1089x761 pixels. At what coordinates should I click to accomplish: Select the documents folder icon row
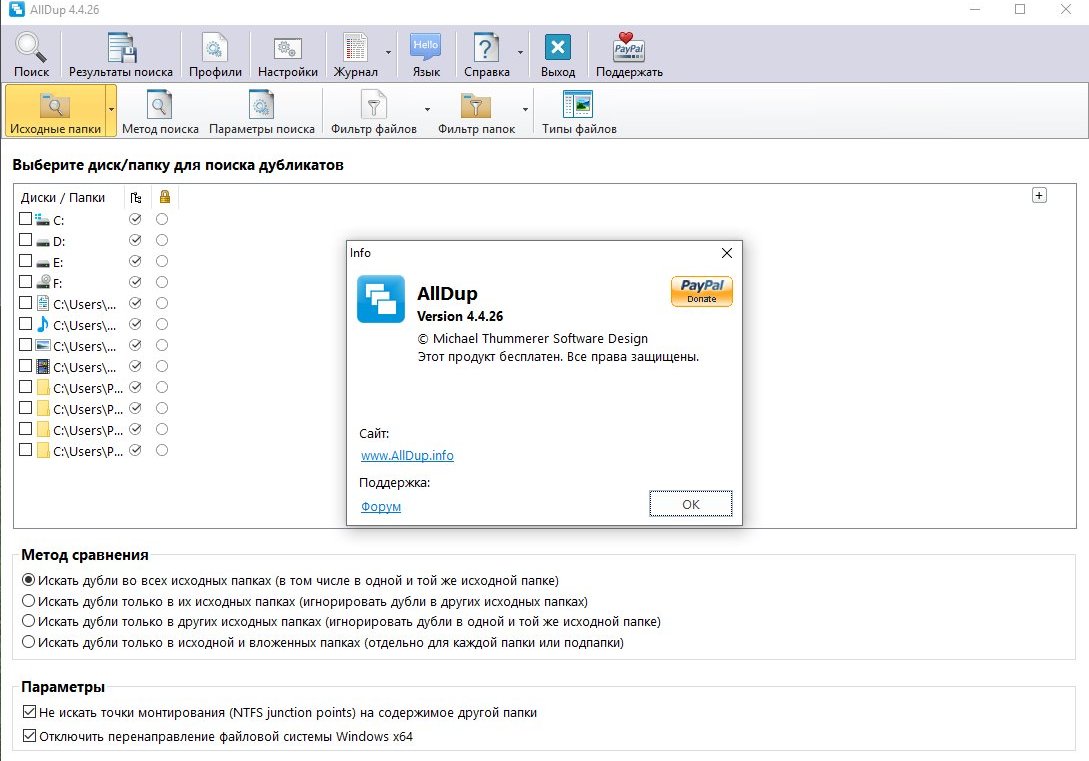tap(43, 303)
